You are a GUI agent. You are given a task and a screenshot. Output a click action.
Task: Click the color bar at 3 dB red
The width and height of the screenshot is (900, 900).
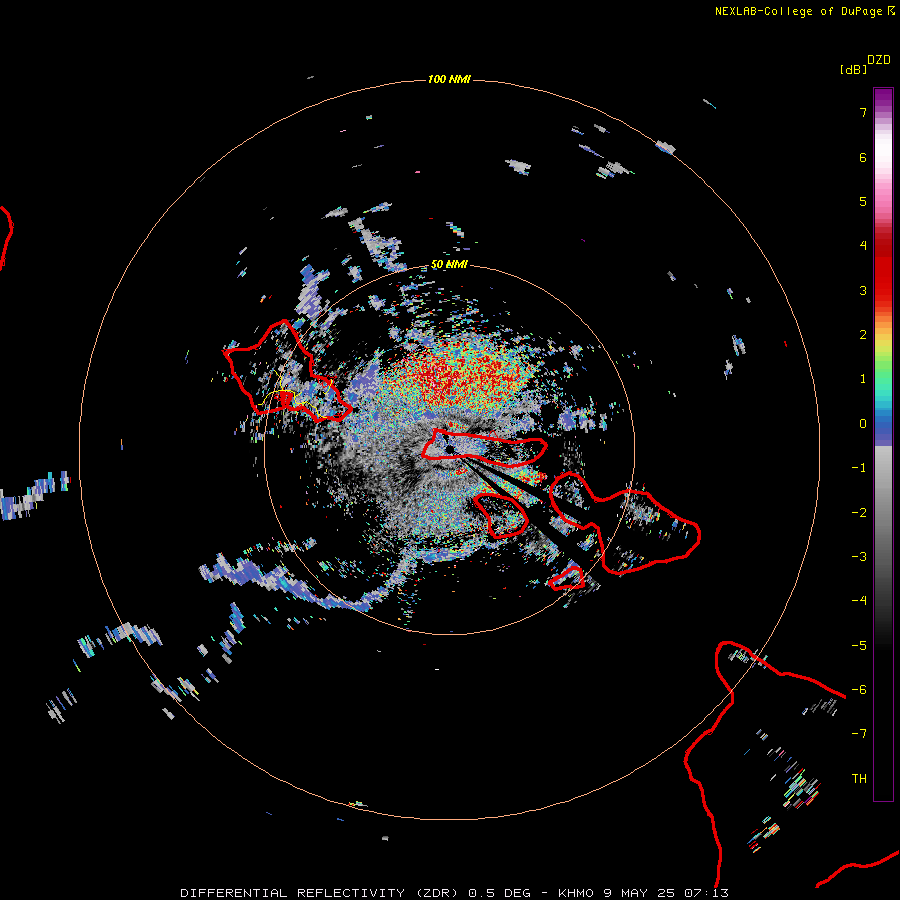click(883, 290)
